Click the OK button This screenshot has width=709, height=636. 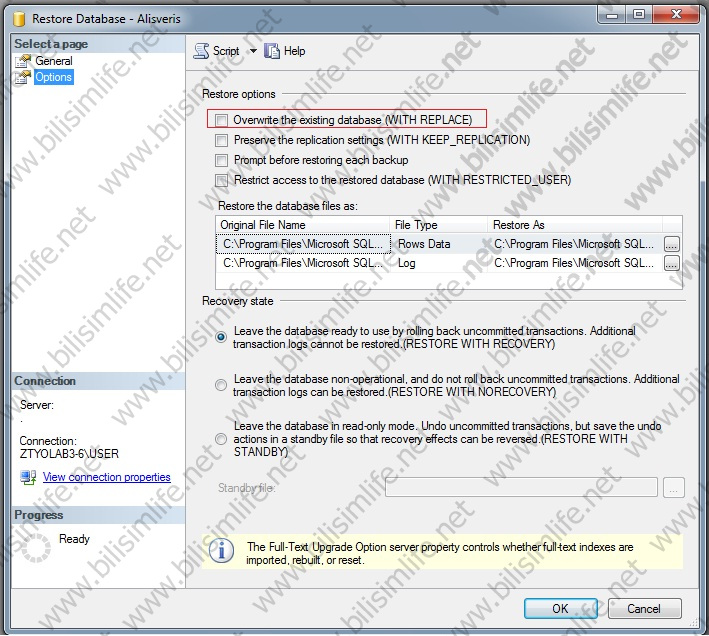click(560, 608)
